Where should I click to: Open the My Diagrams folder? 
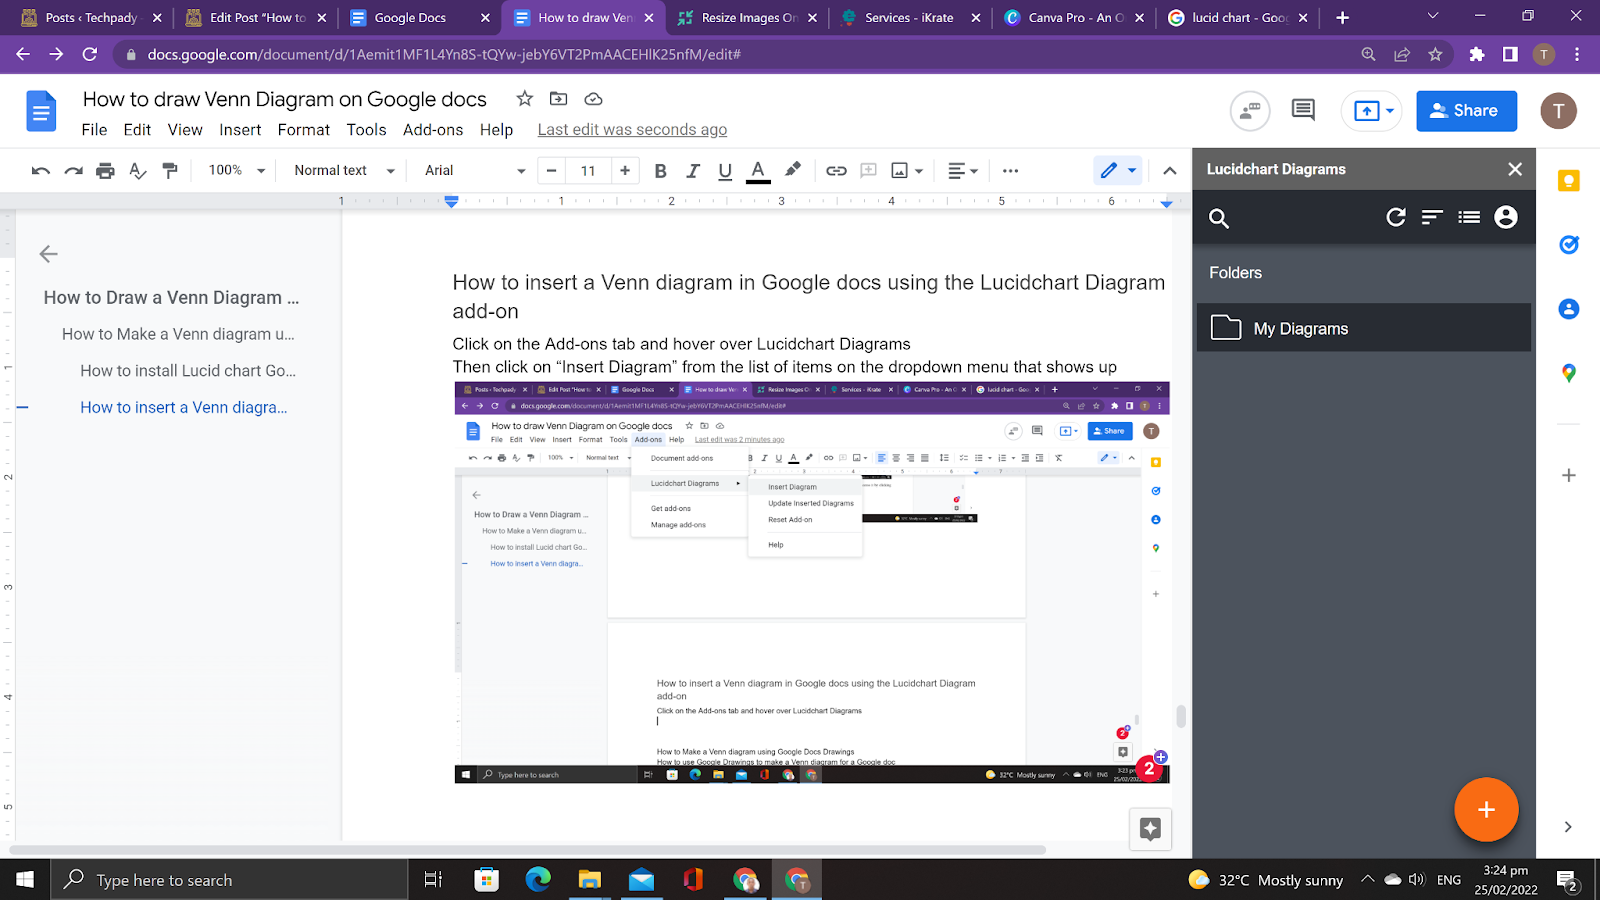(x=1364, y=328)
